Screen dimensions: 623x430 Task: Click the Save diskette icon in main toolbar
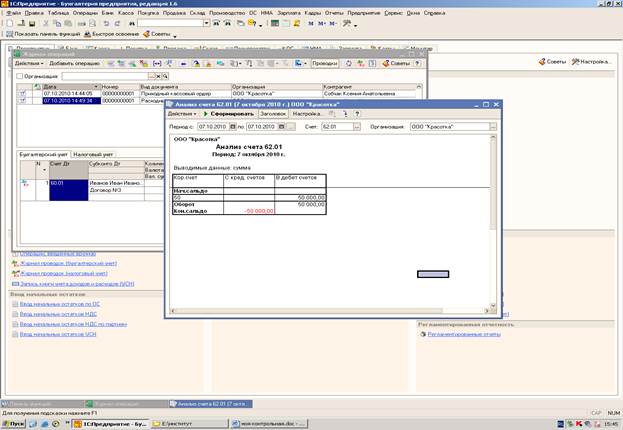(x=32, y=24)
